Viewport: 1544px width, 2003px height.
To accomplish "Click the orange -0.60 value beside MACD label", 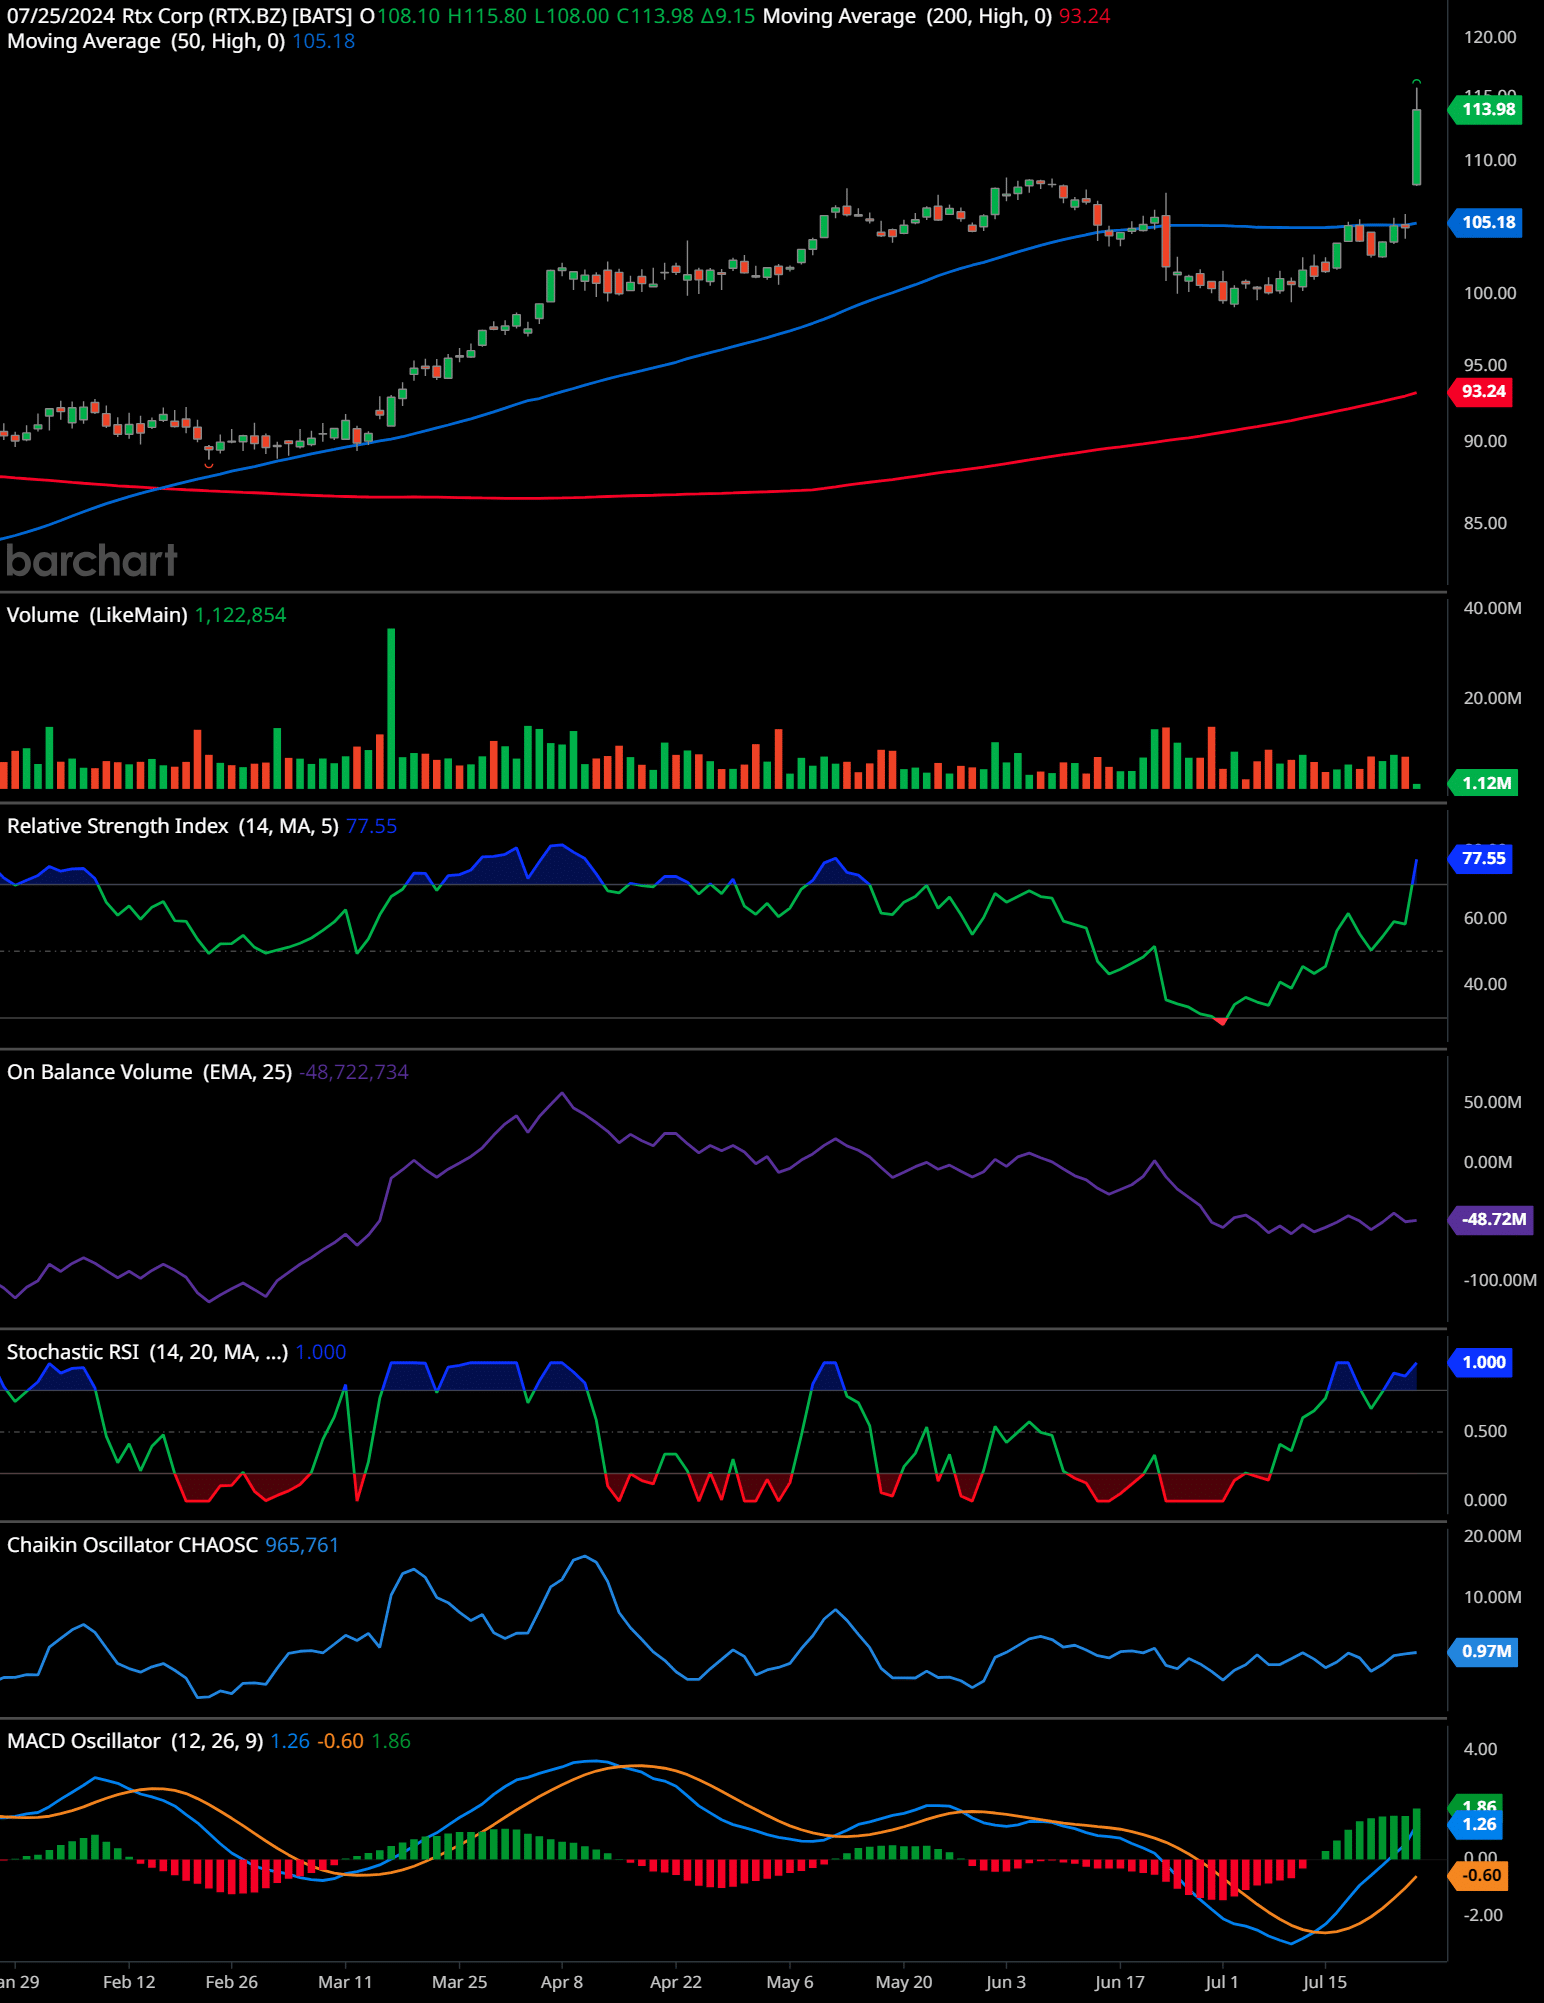I will coord(341,1741).
